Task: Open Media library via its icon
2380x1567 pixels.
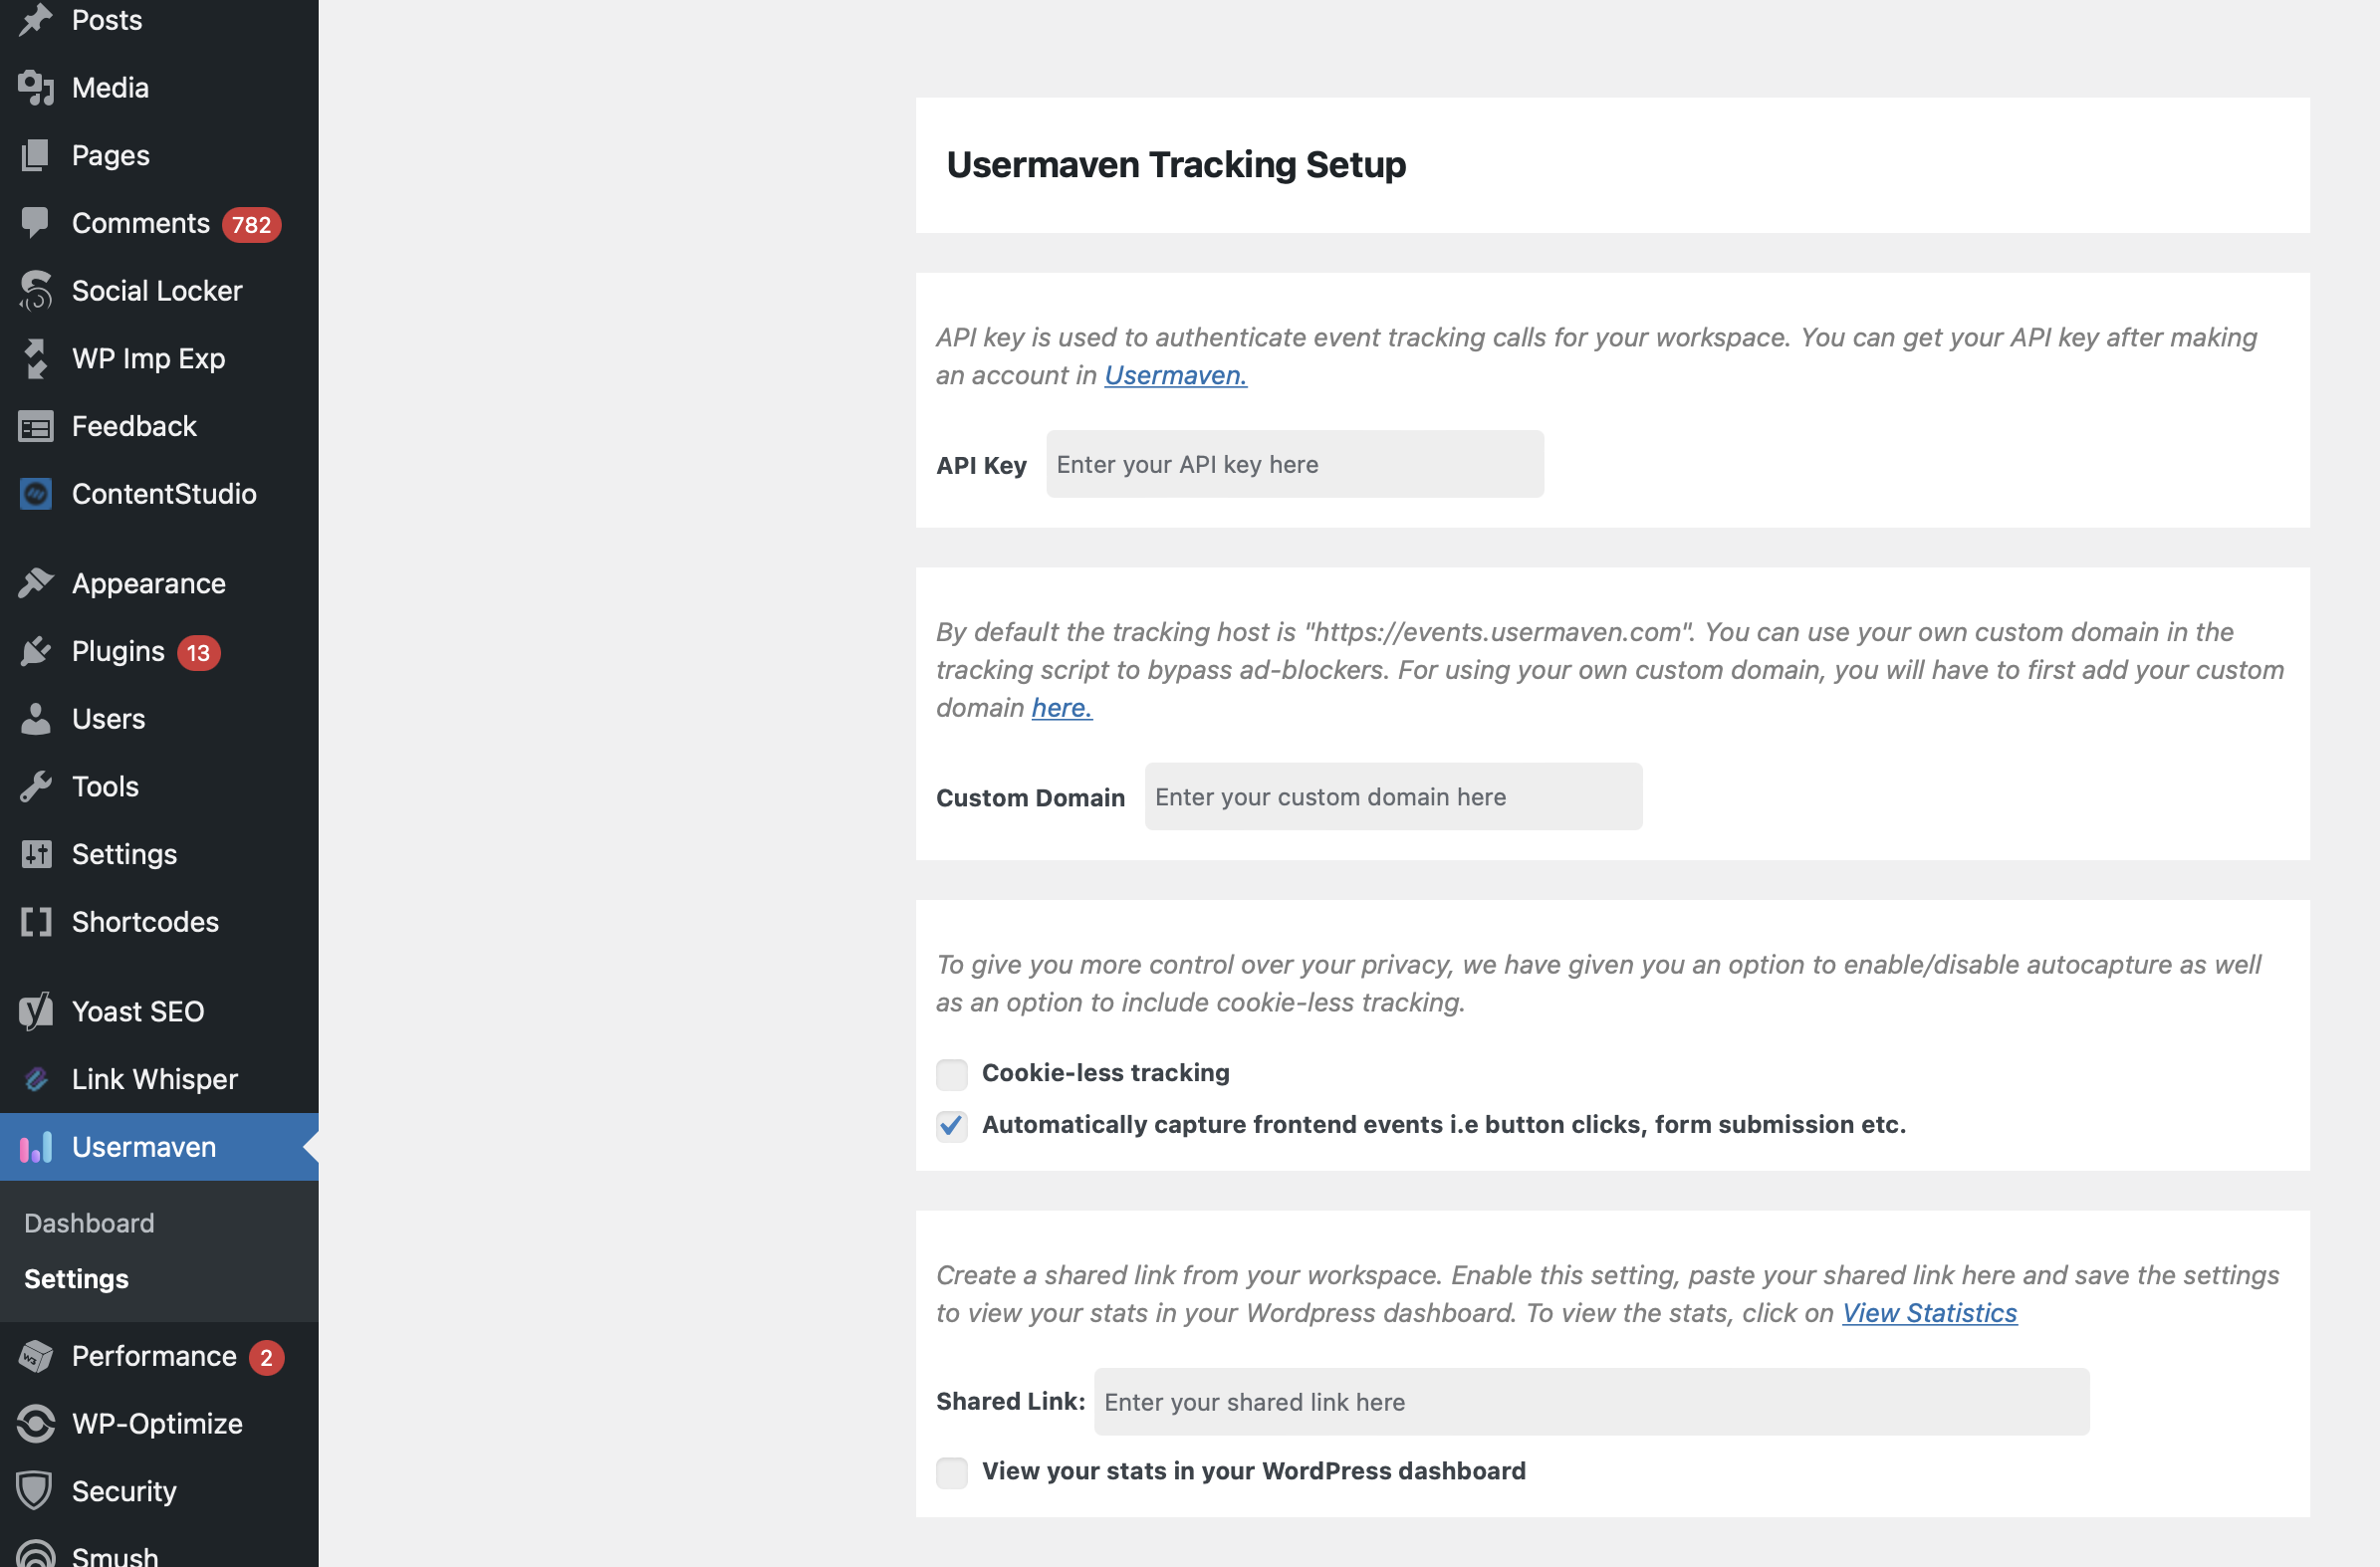Action: pyautogui.click(x=36, y=88)
